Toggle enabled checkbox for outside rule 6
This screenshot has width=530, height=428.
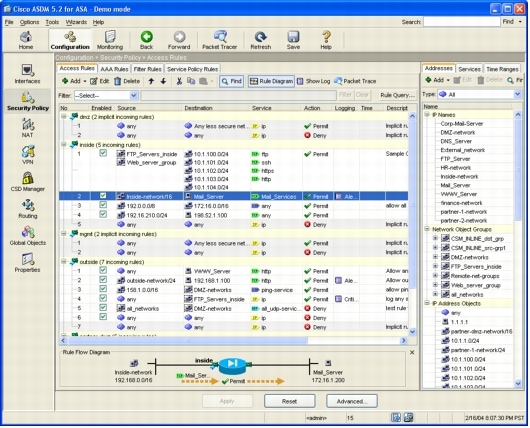tap(103, 317)
